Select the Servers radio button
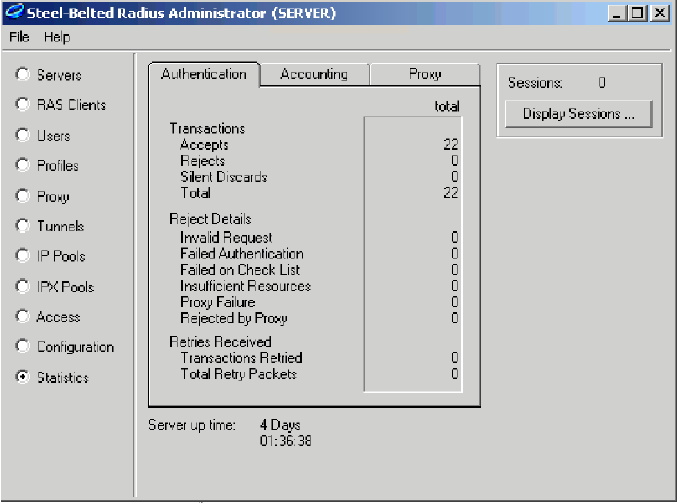Viewport: 677px width, 503px height. pos(22,74)
